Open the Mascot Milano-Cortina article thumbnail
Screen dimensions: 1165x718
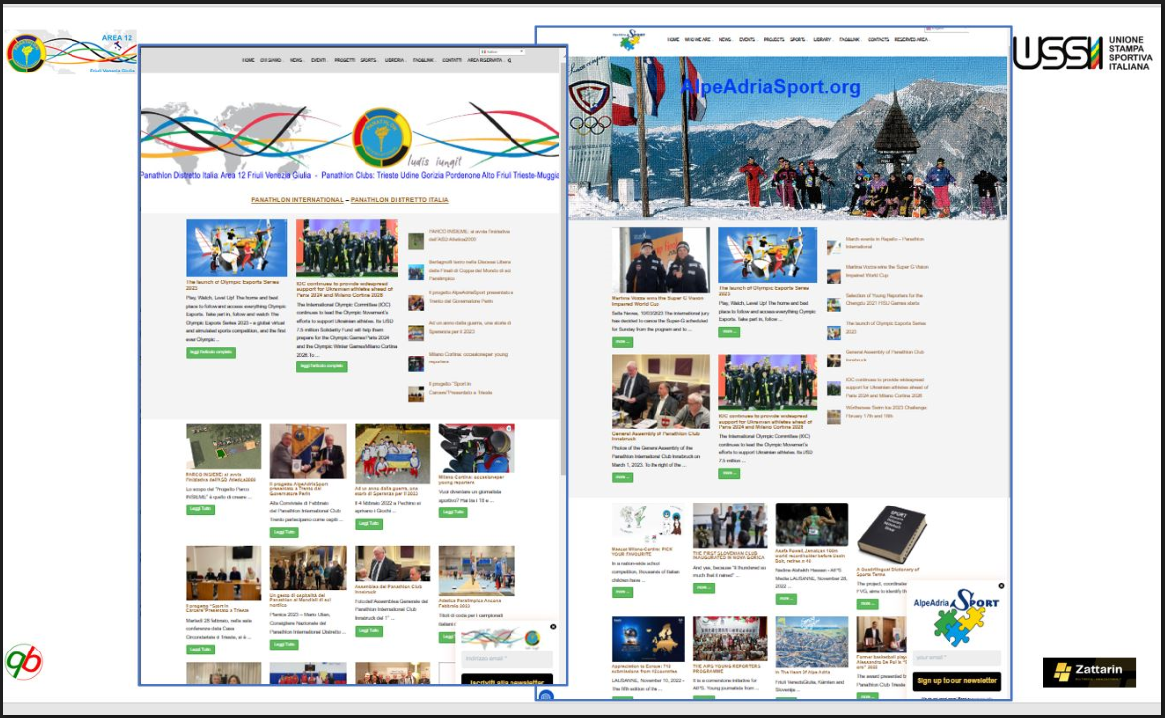(648, 524)
